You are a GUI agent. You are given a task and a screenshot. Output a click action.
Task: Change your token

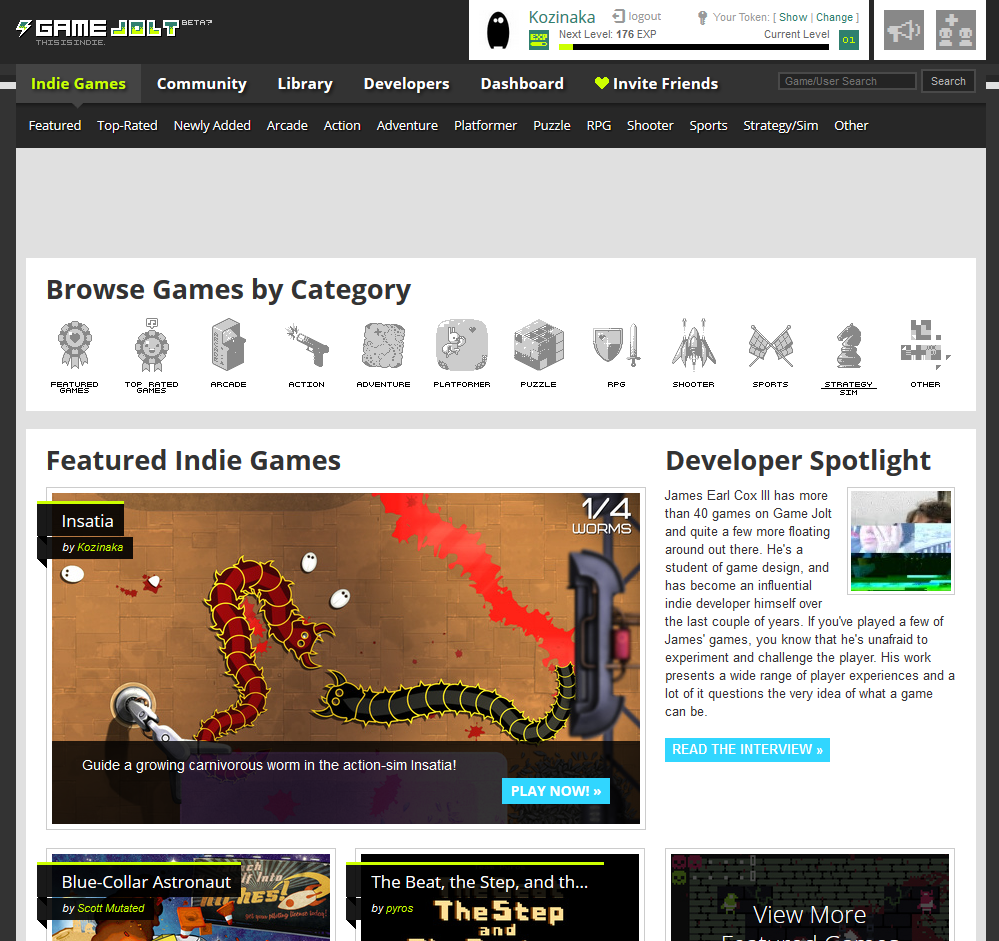click(835, 17)
